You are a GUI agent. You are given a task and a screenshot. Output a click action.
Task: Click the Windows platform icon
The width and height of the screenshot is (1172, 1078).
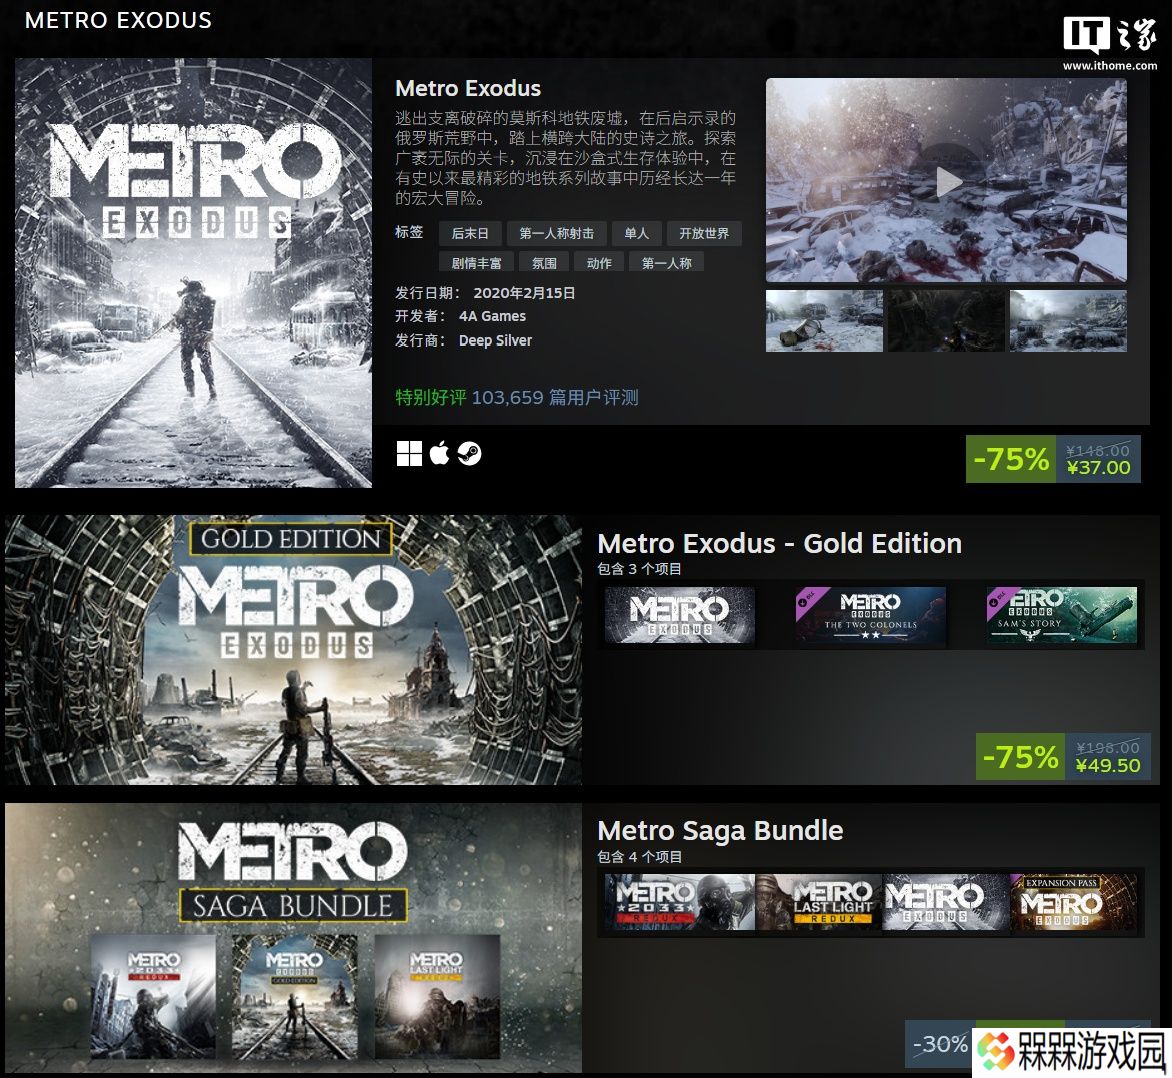[409, 453]
